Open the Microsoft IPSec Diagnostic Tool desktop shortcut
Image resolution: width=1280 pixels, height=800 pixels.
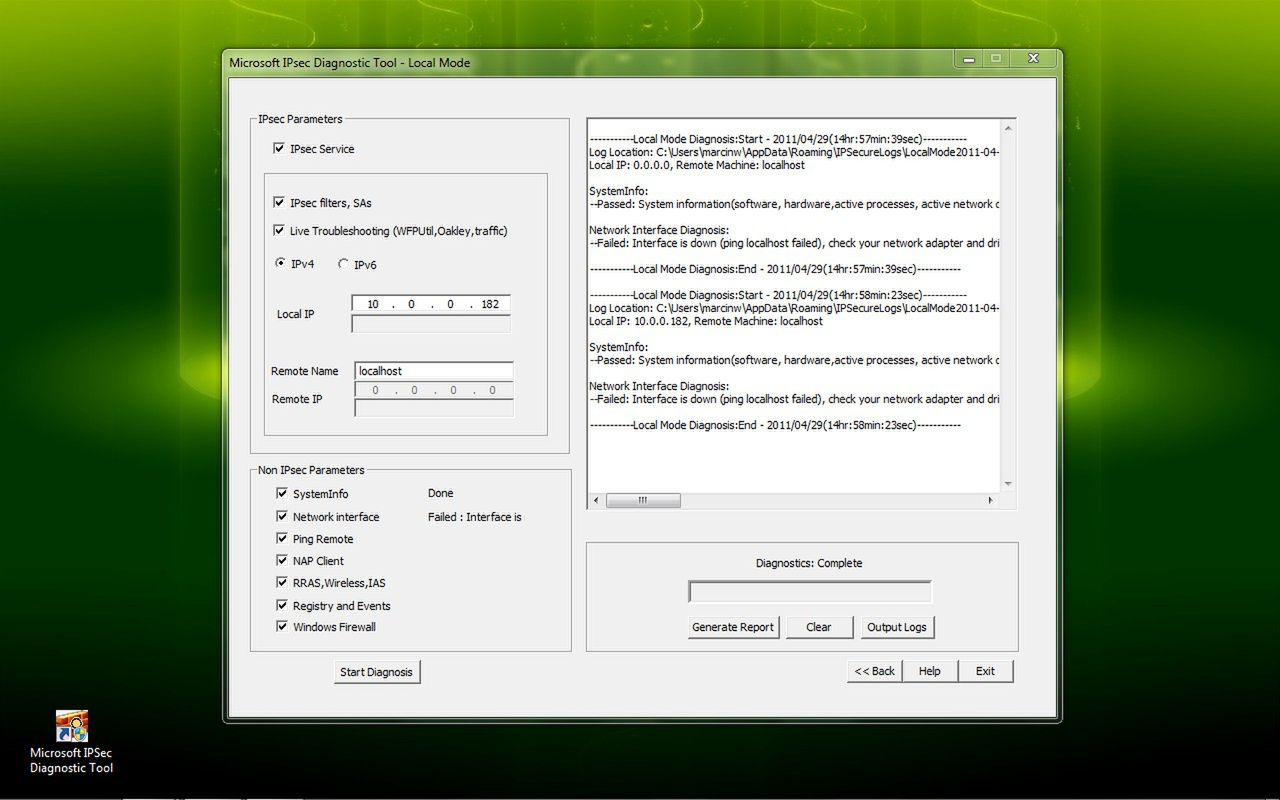[71, 742]
